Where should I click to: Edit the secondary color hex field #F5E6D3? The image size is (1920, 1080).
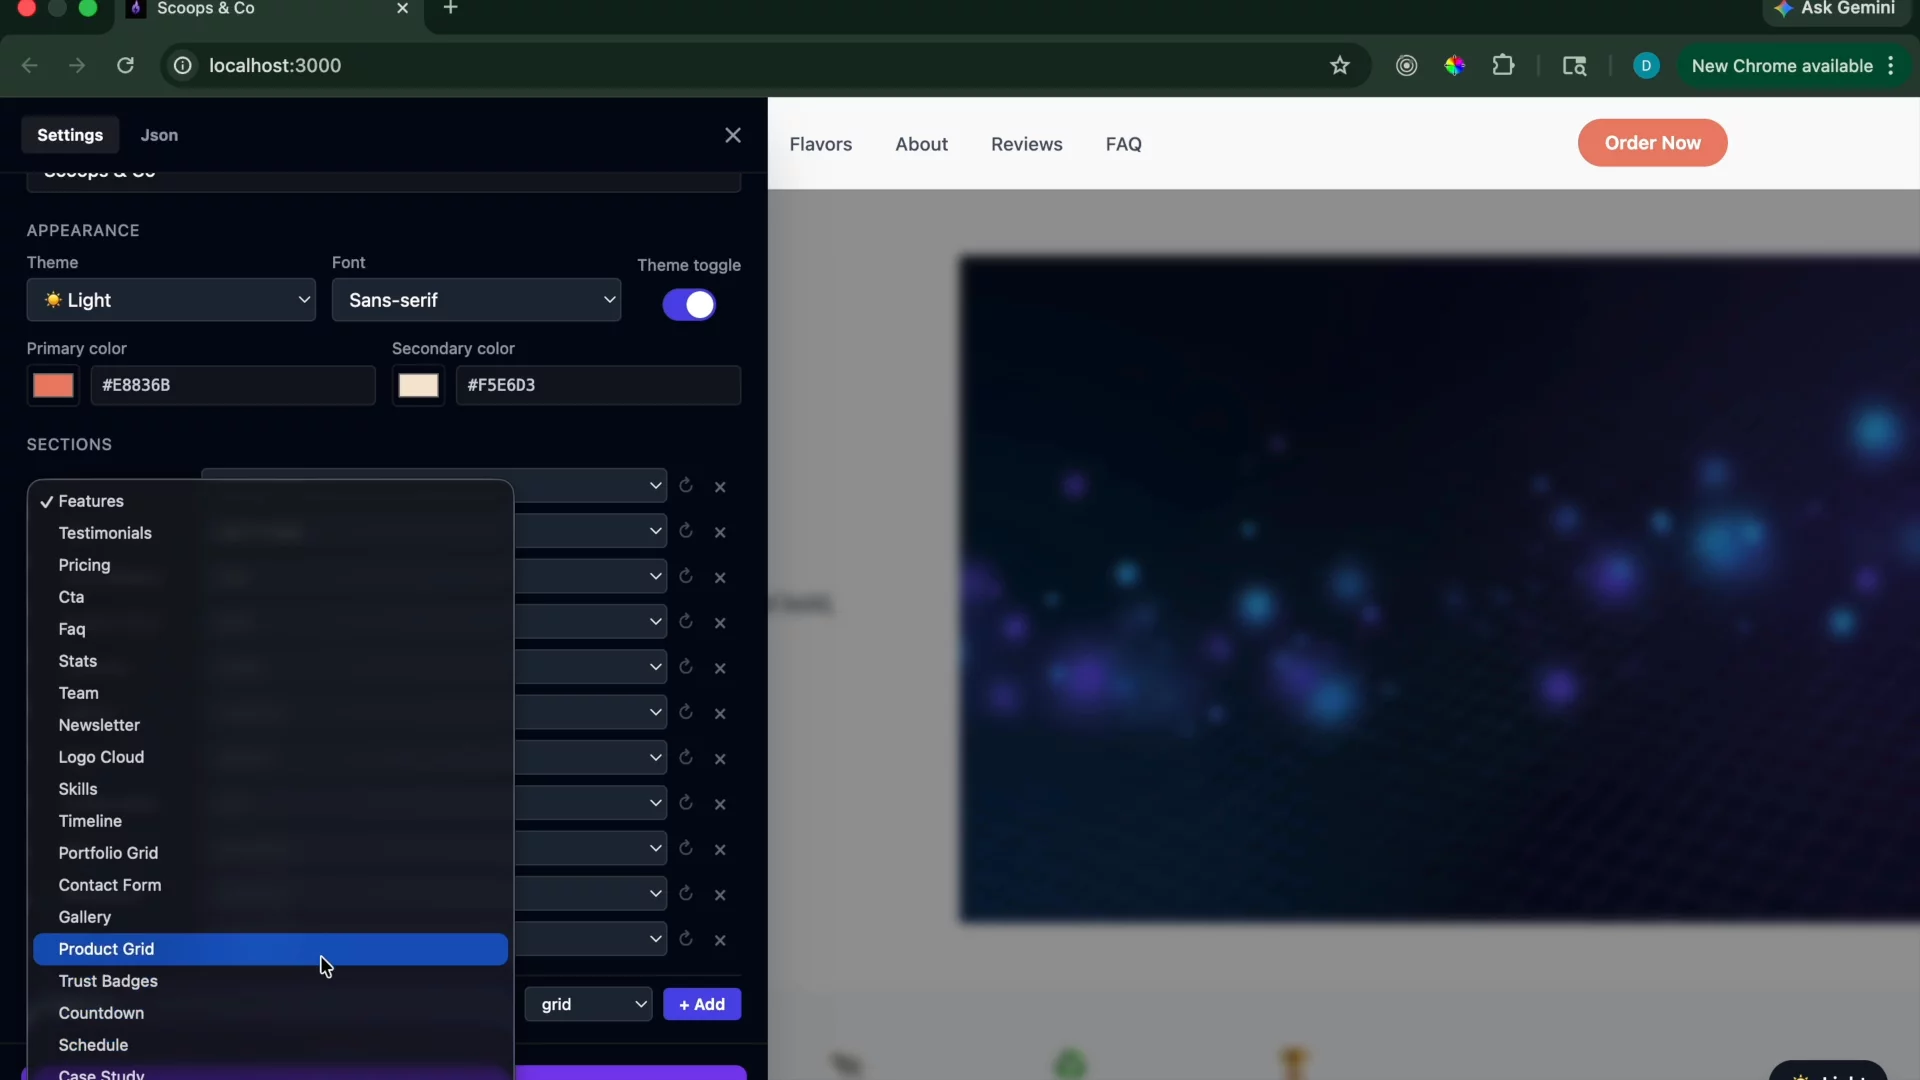click(598, 385)
